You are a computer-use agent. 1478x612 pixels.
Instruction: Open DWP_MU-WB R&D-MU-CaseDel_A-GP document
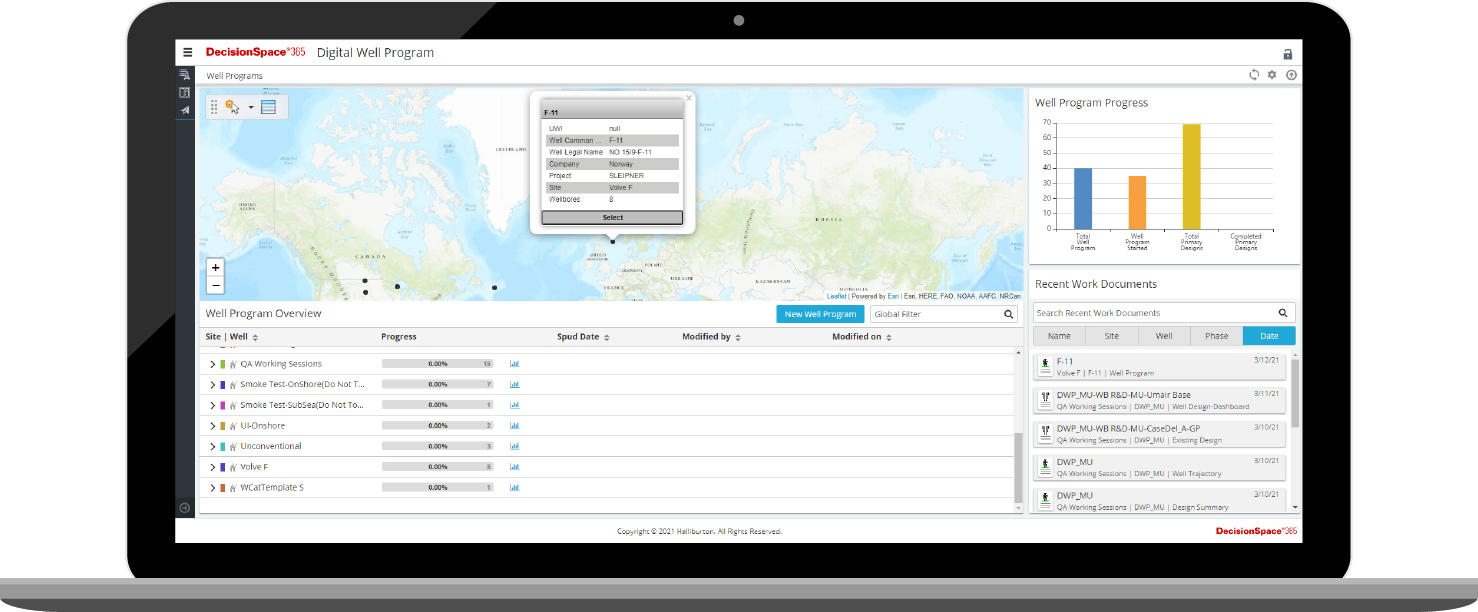(1160, 434)
